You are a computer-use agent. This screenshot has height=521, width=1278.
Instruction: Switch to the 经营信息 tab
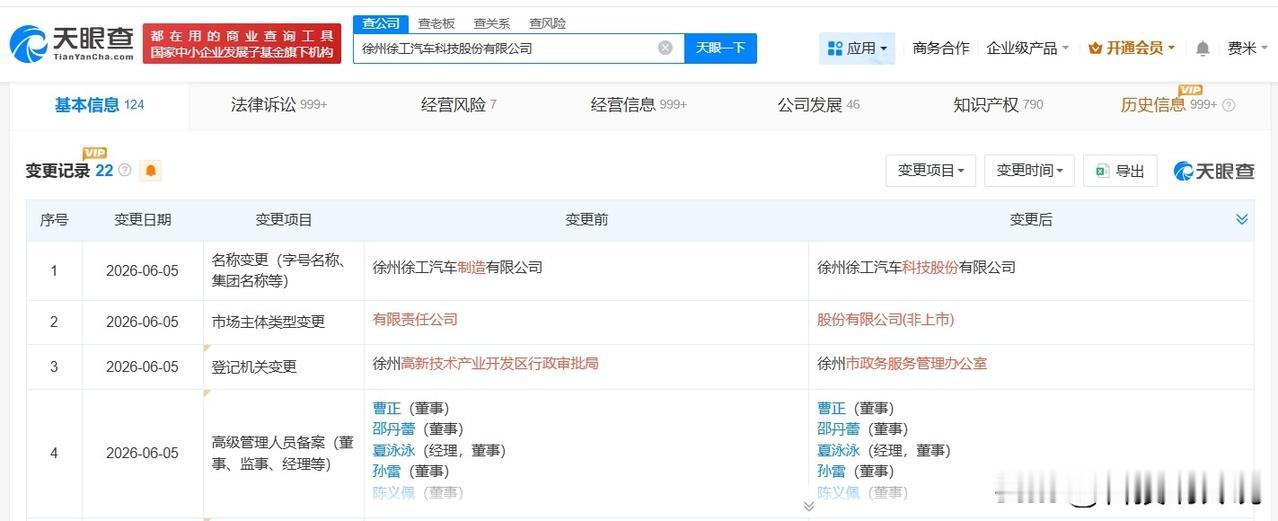click(x=638, y=105)
